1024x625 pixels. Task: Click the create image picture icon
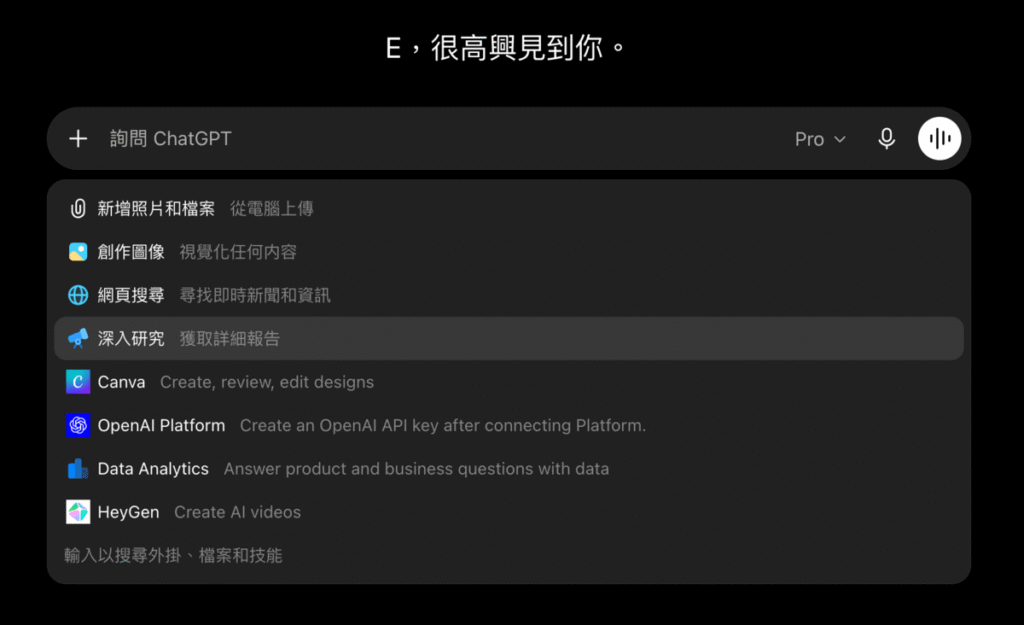(x=78, y=252)
